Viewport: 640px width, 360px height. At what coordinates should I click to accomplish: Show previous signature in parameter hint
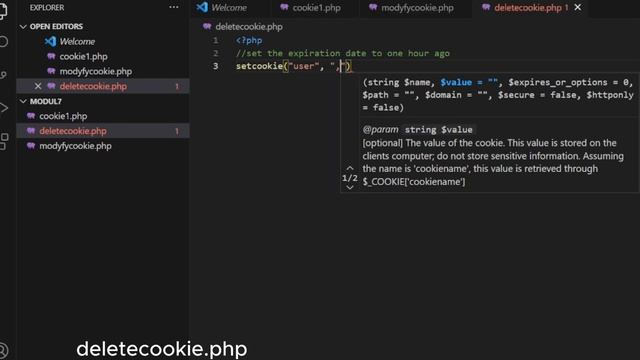point(350,168)
